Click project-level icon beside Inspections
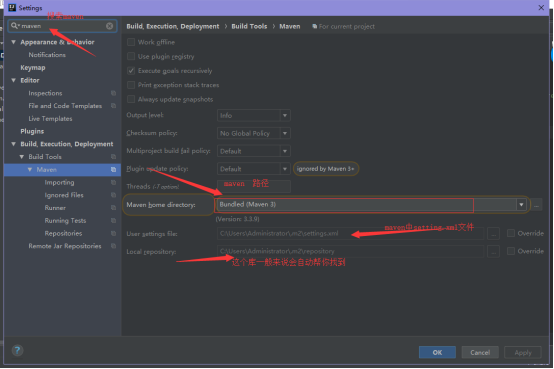 point(113,93)
